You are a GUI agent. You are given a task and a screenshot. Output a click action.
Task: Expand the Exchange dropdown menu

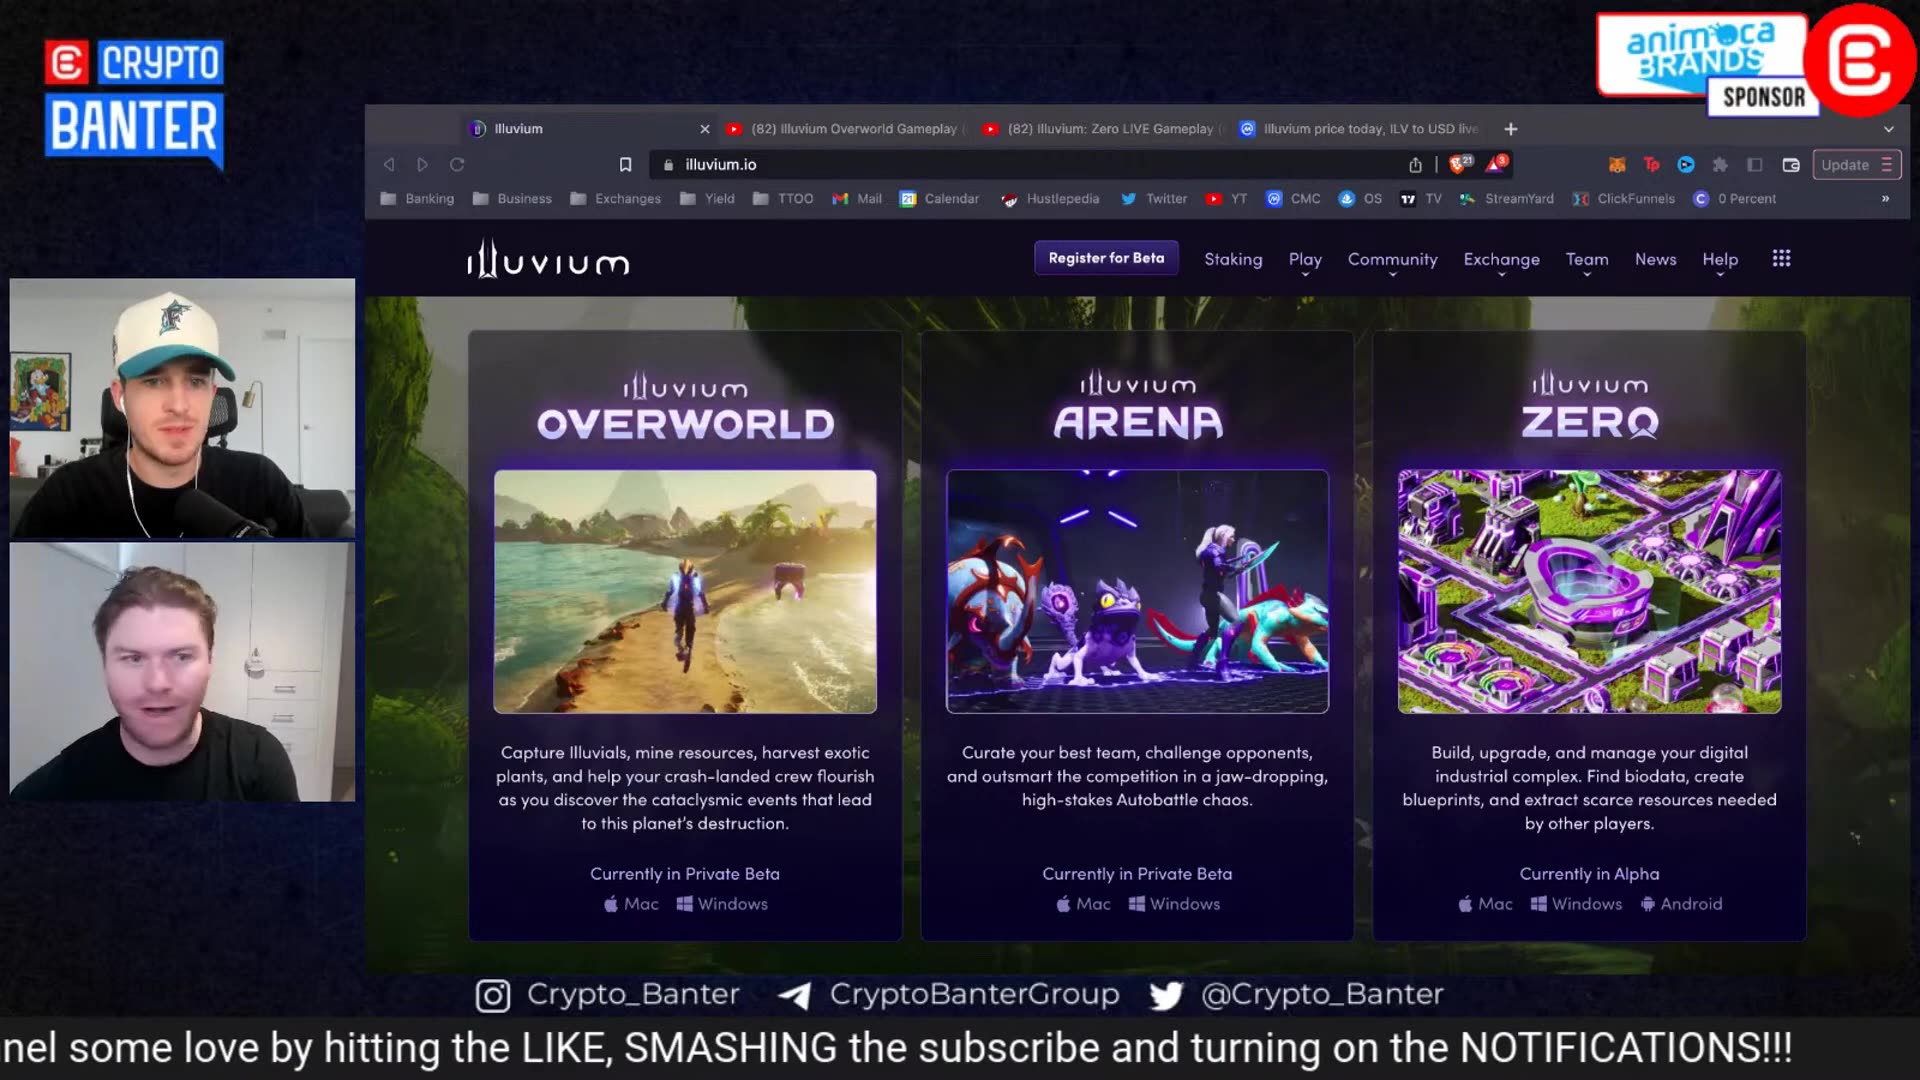pos(1501,260)
